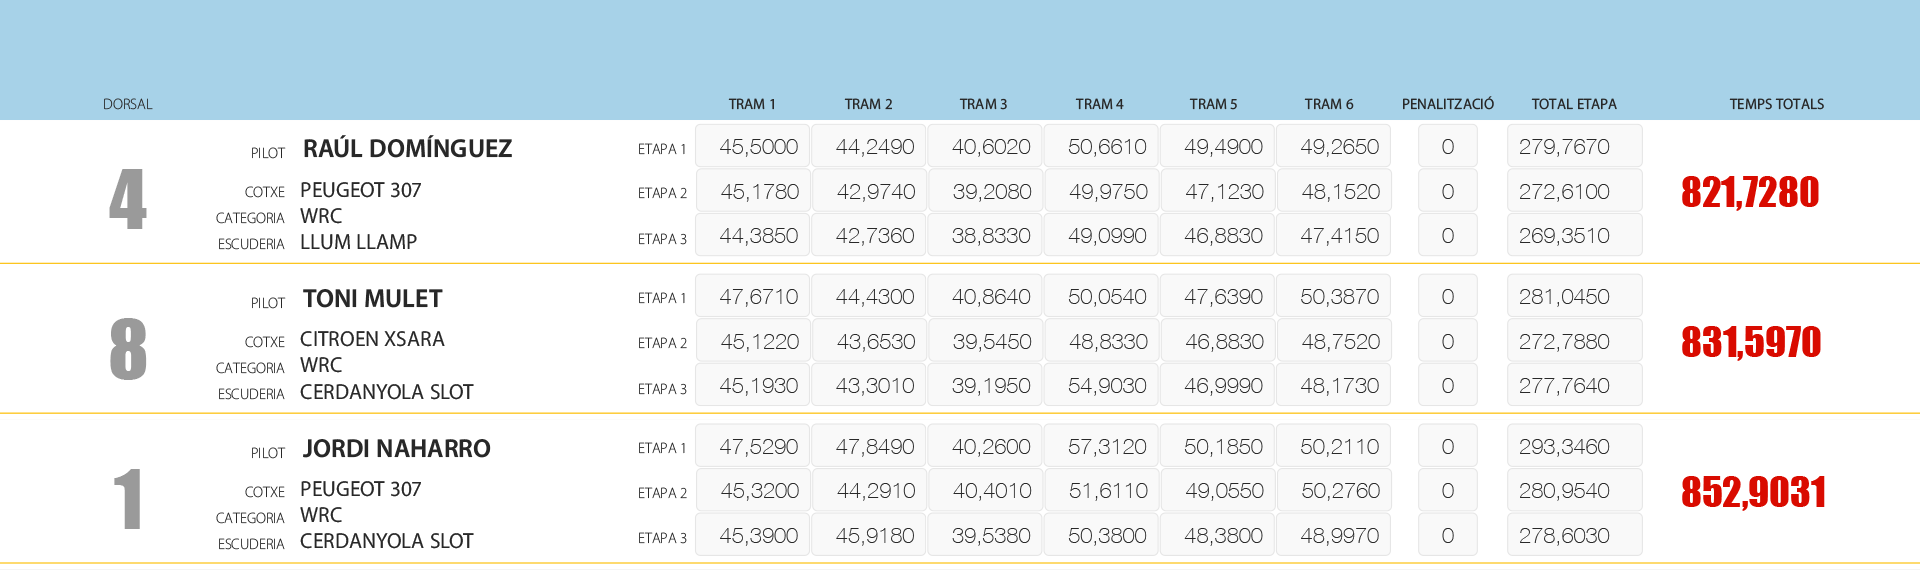
Task: Click the PENALITZACIÓ column header
Action: point(1447,104)
